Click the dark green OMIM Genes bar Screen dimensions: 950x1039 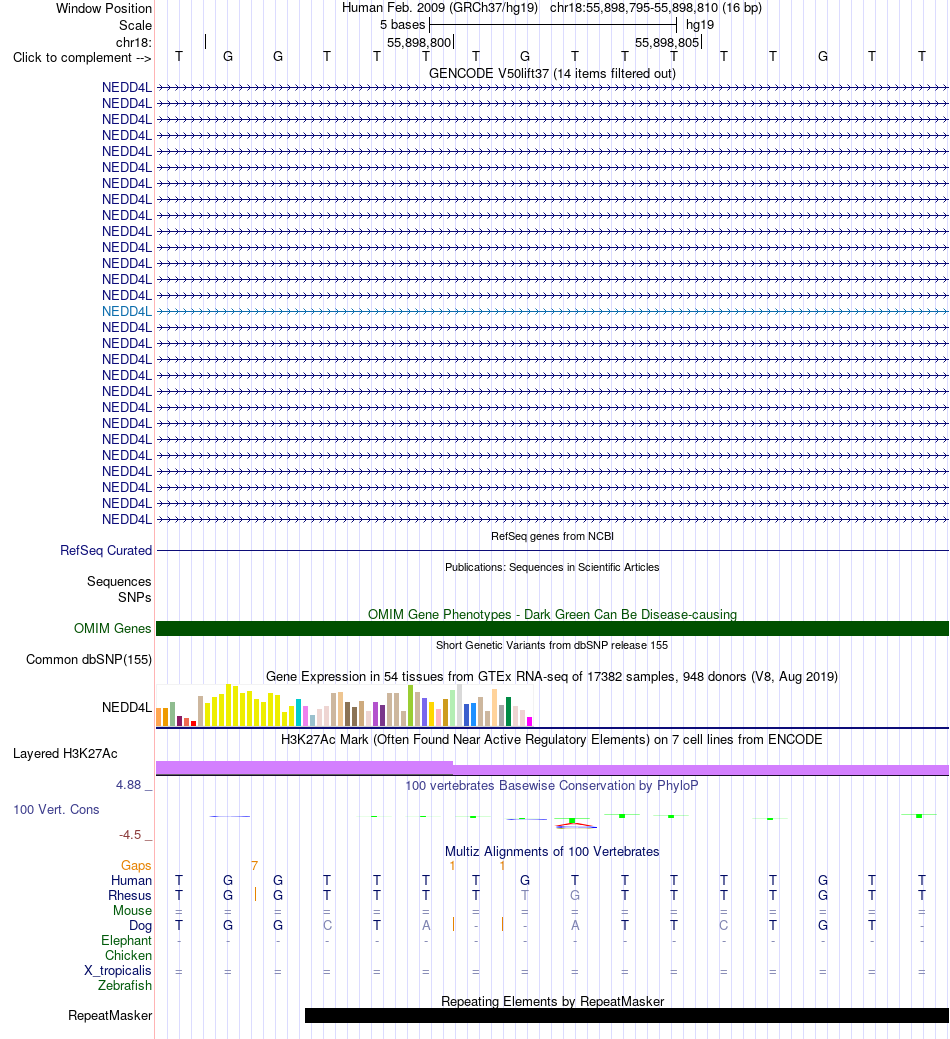tap(552, 628)
